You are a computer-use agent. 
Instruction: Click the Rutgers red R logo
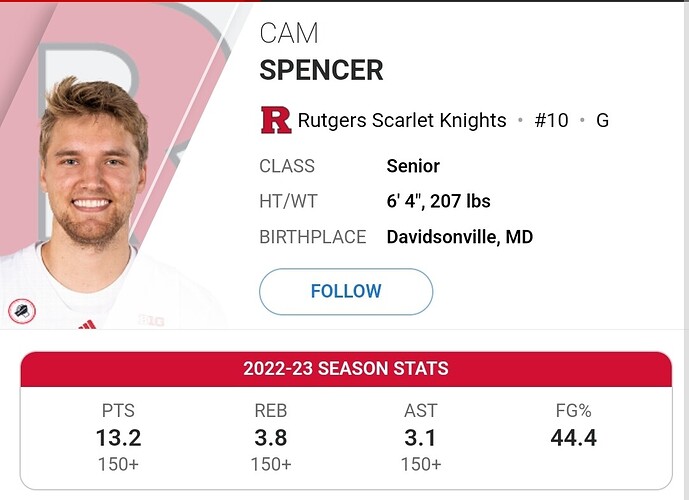[x=275, y=121]
